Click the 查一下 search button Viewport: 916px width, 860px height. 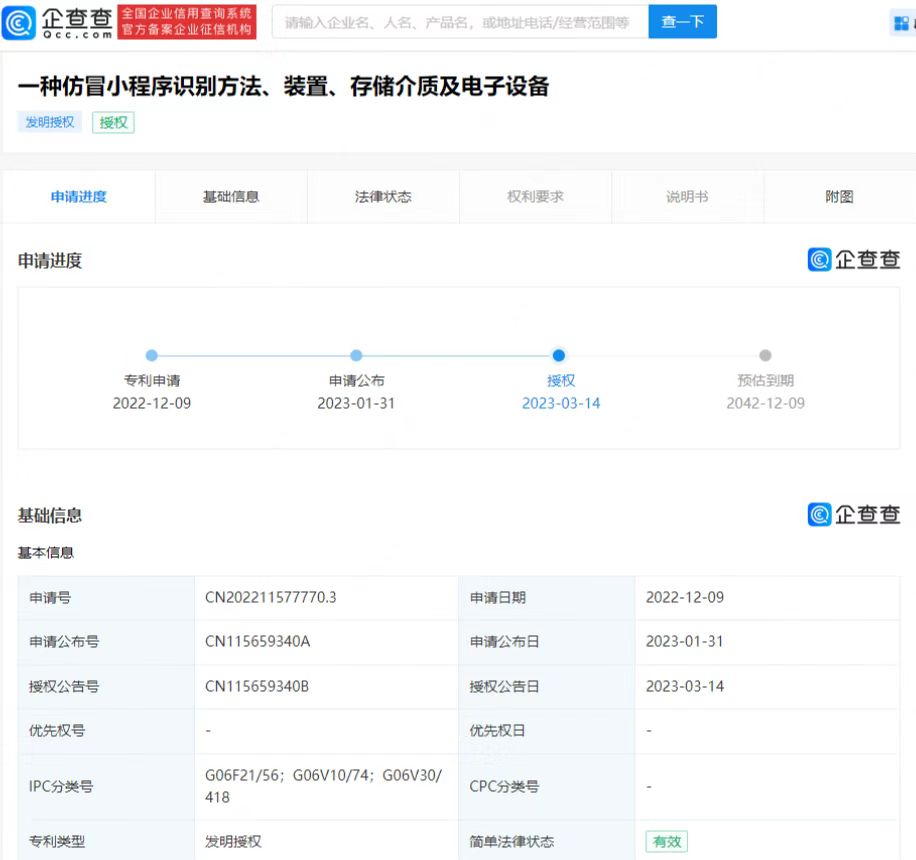click(682, 22)
